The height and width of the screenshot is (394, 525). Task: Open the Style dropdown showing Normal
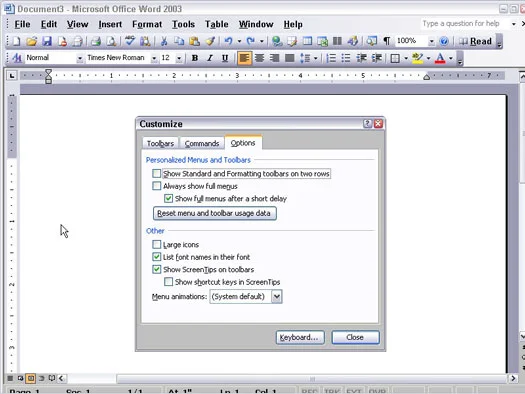coord(80,58)
